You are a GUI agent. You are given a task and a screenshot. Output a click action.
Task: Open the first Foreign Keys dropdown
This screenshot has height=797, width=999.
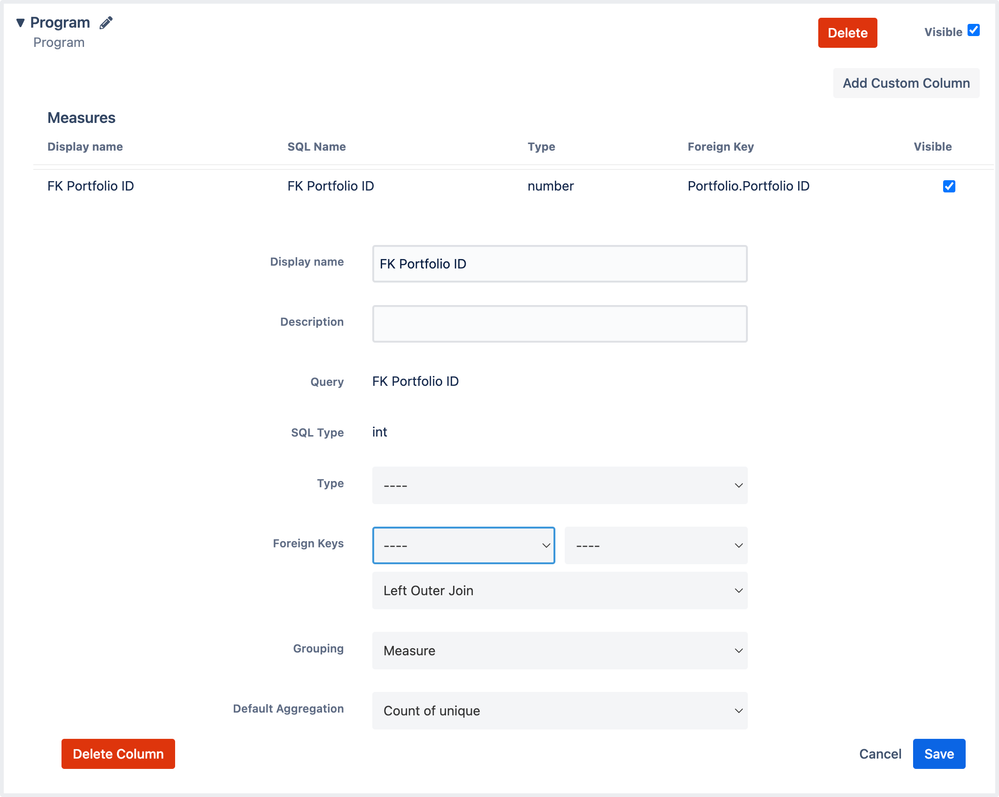(463, 545)
